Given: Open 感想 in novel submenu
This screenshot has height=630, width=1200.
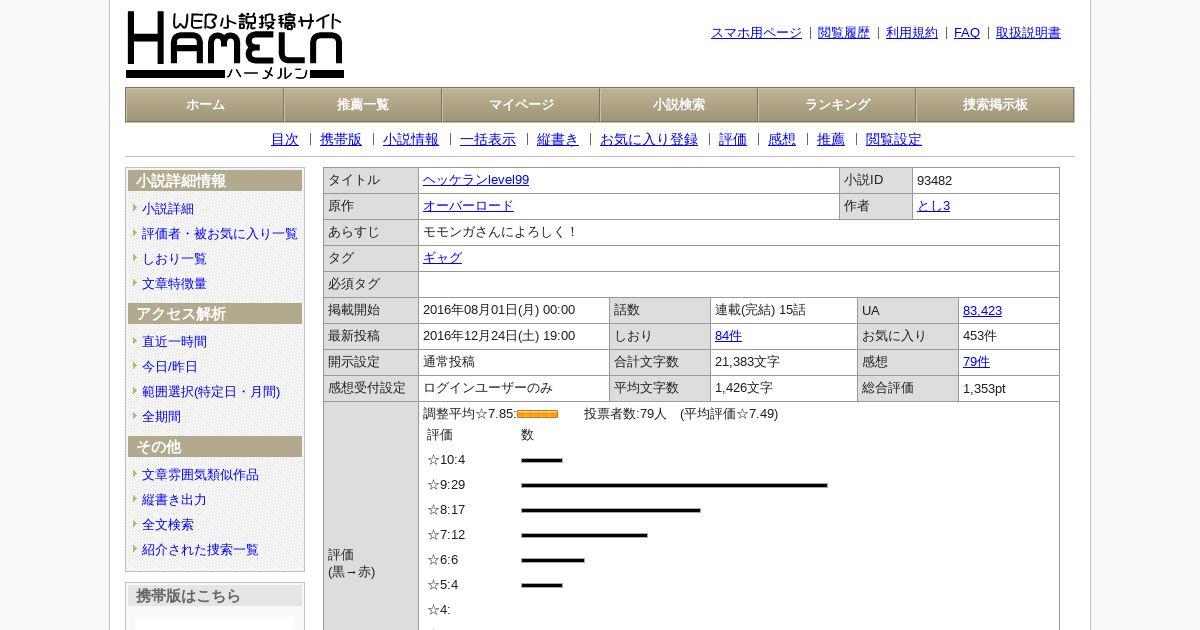Looking at the screenshot, I should click(x=782, y=140).
